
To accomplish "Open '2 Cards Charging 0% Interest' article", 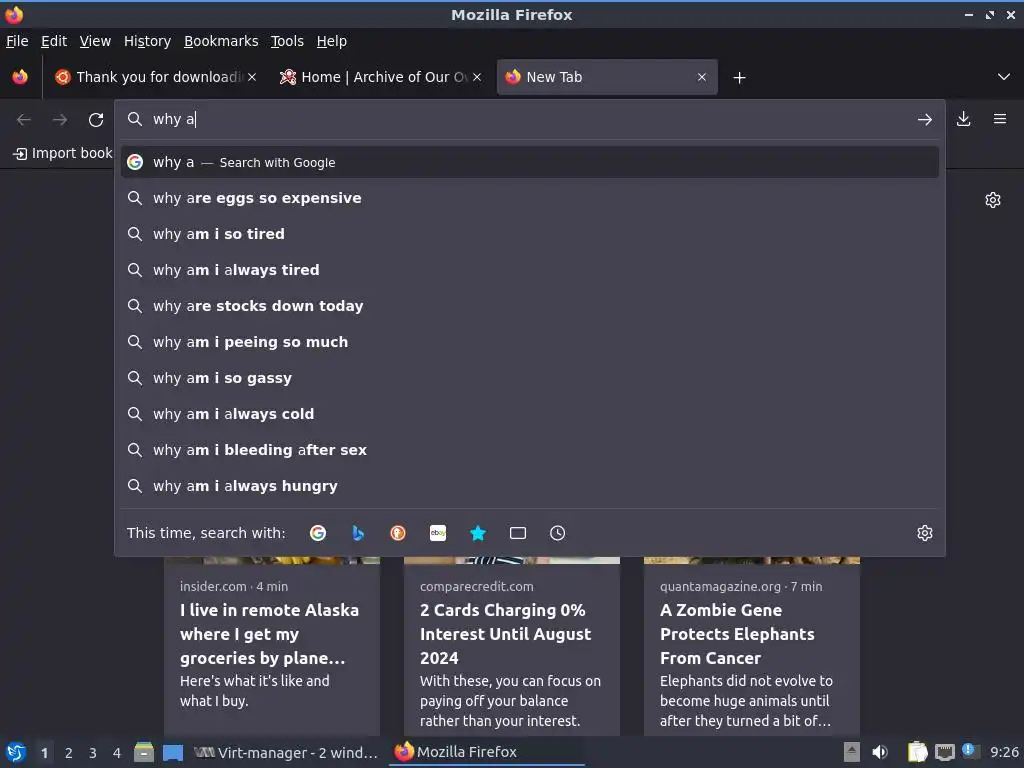I will 511,647.
